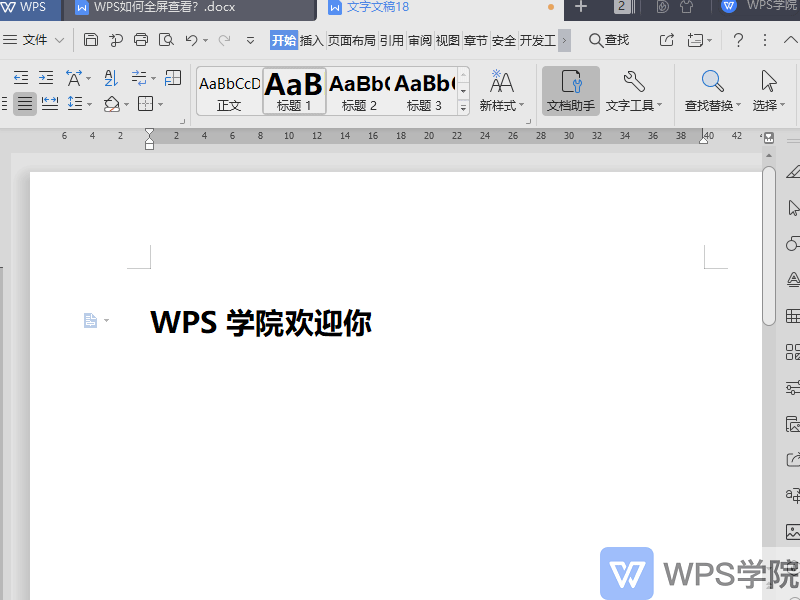The width and height of the screenshot is (800, 600).
Task: Click the increase indent icon
Action: coord(46,77)
